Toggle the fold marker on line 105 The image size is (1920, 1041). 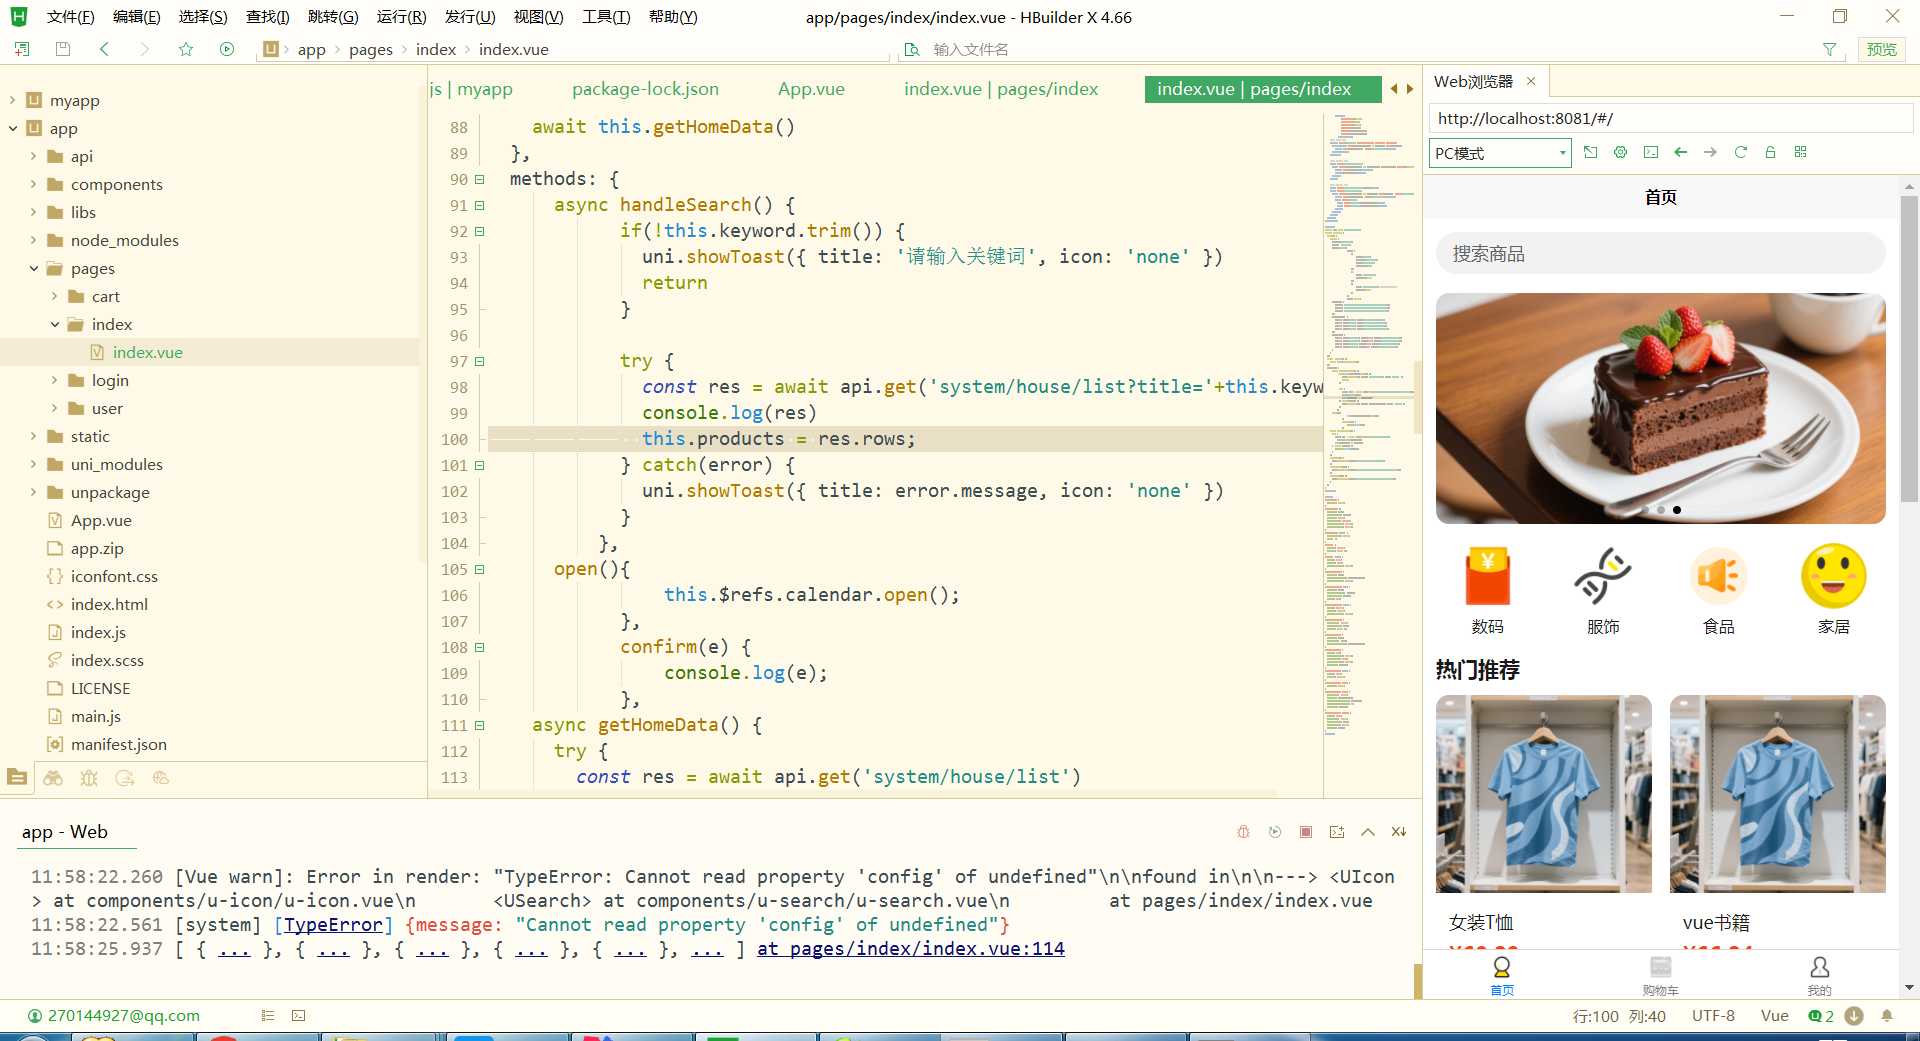coord(480,569)
